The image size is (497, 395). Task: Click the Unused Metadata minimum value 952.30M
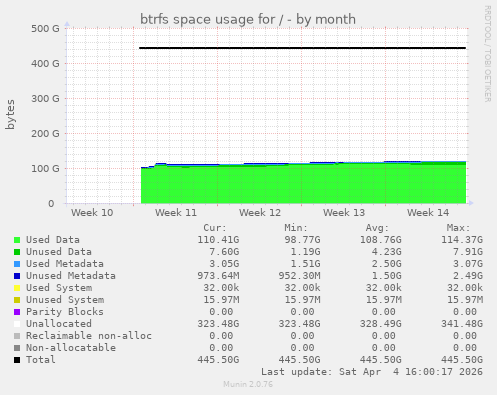point(299,276)
